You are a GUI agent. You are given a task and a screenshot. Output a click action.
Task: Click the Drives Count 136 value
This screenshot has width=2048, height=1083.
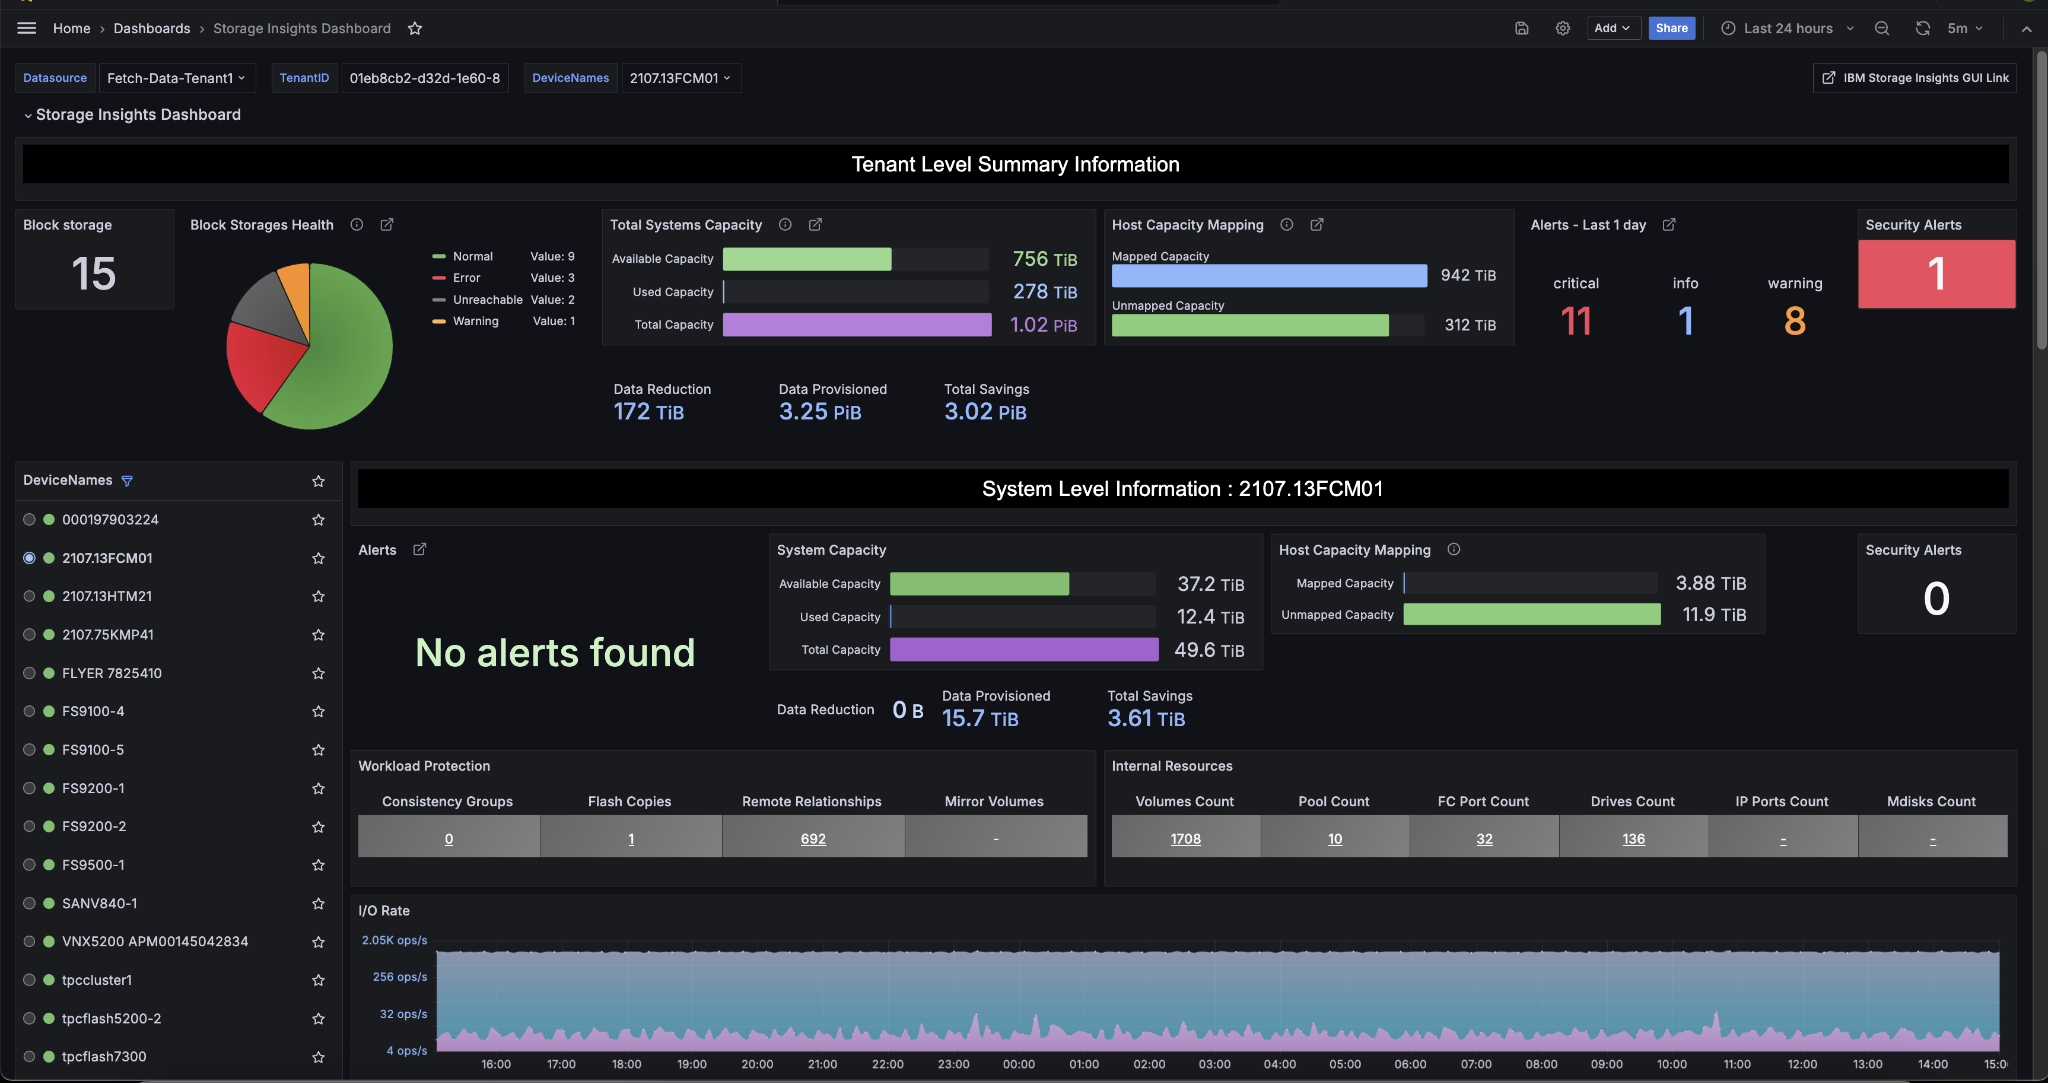pyautogui.click(x=1634, y=839)
